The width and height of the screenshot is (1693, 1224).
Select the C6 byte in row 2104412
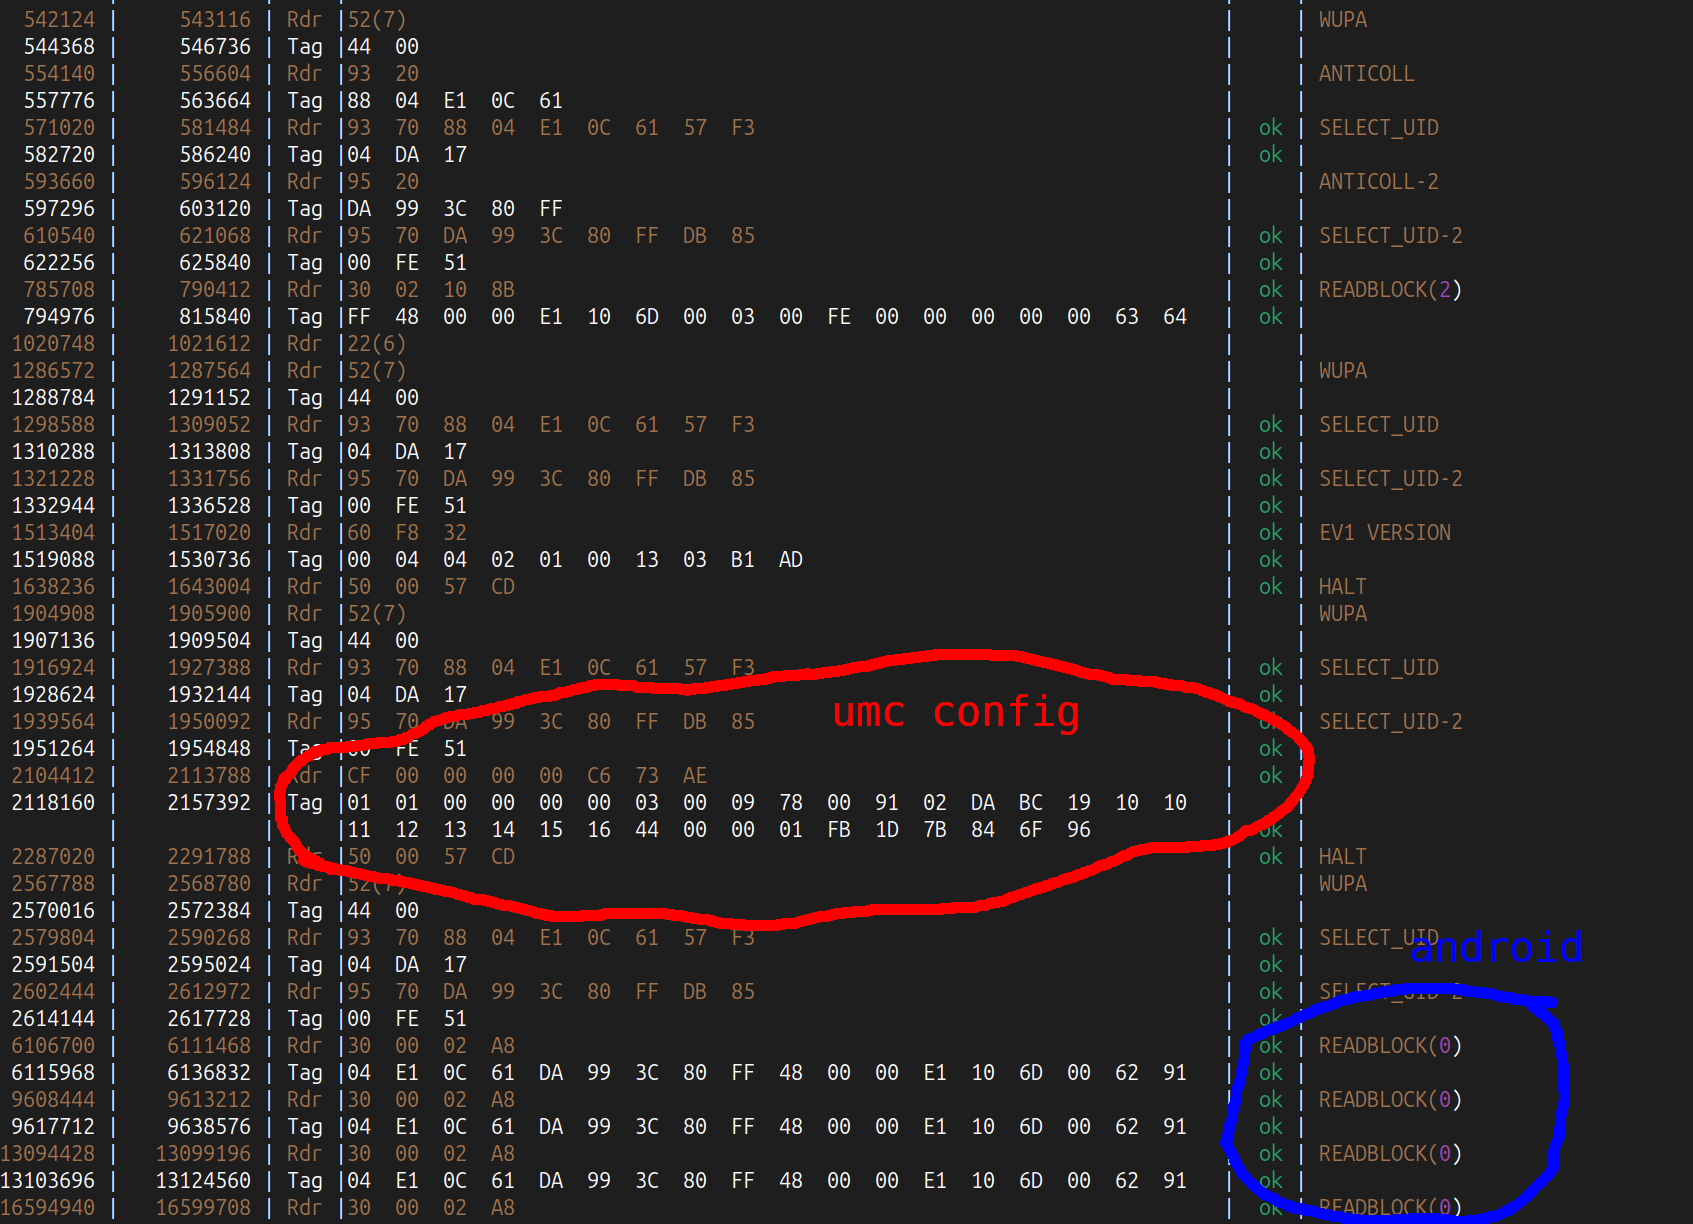pyautogui.click(x=599, y=776)
